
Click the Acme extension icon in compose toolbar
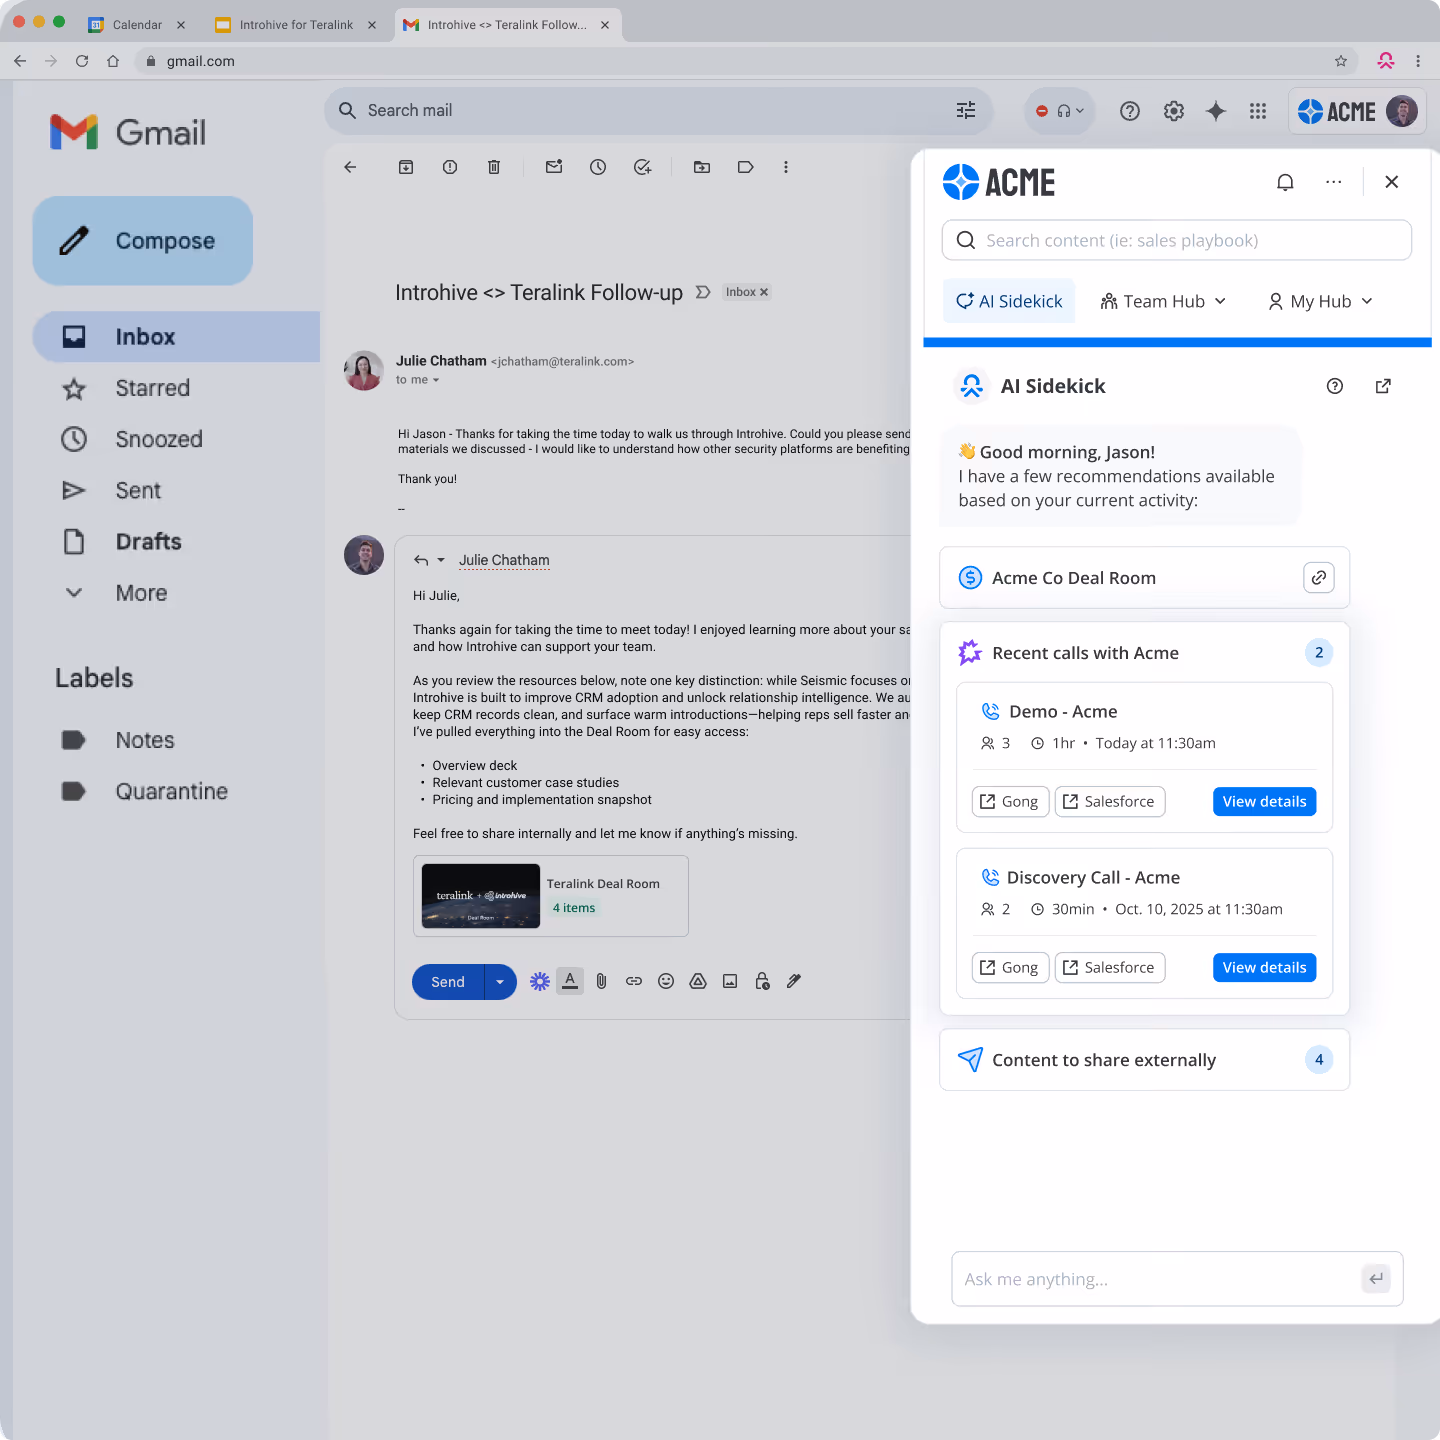pyautogui.click(x=540, y=981)
